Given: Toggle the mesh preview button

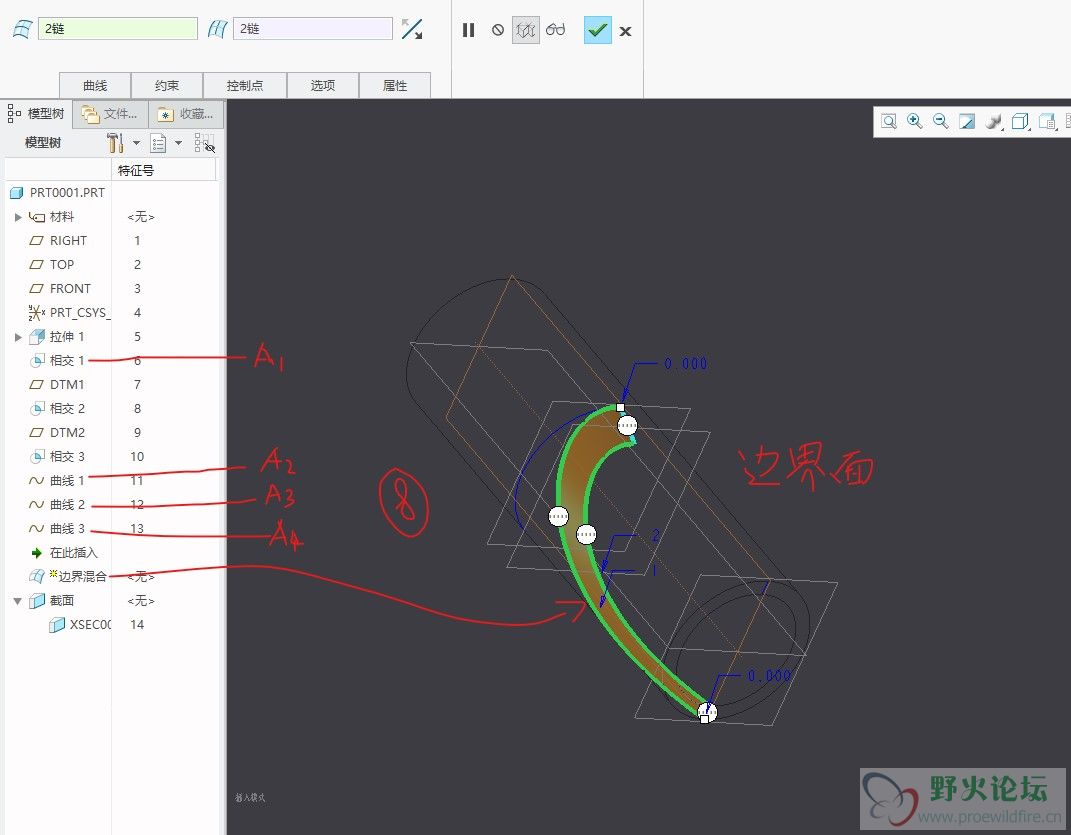Looking at the screenshot, I should click(526, 30).
